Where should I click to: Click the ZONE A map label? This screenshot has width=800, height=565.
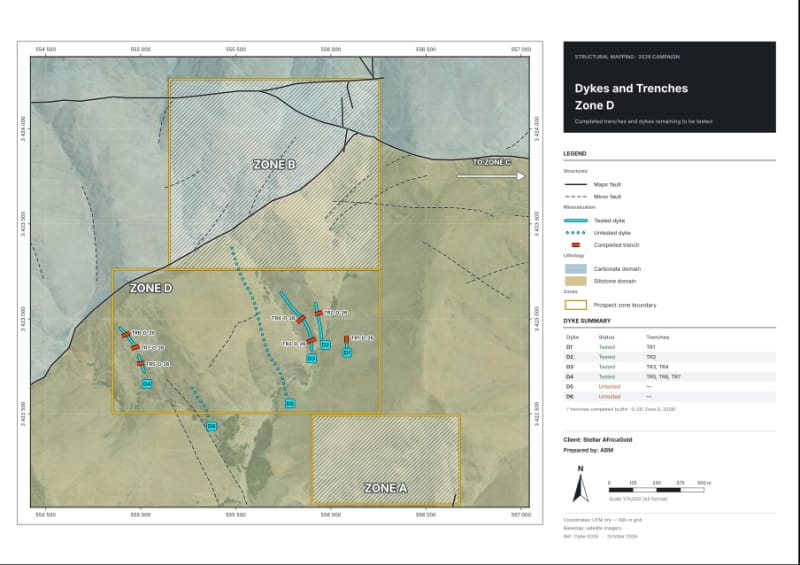pos(386,488)
